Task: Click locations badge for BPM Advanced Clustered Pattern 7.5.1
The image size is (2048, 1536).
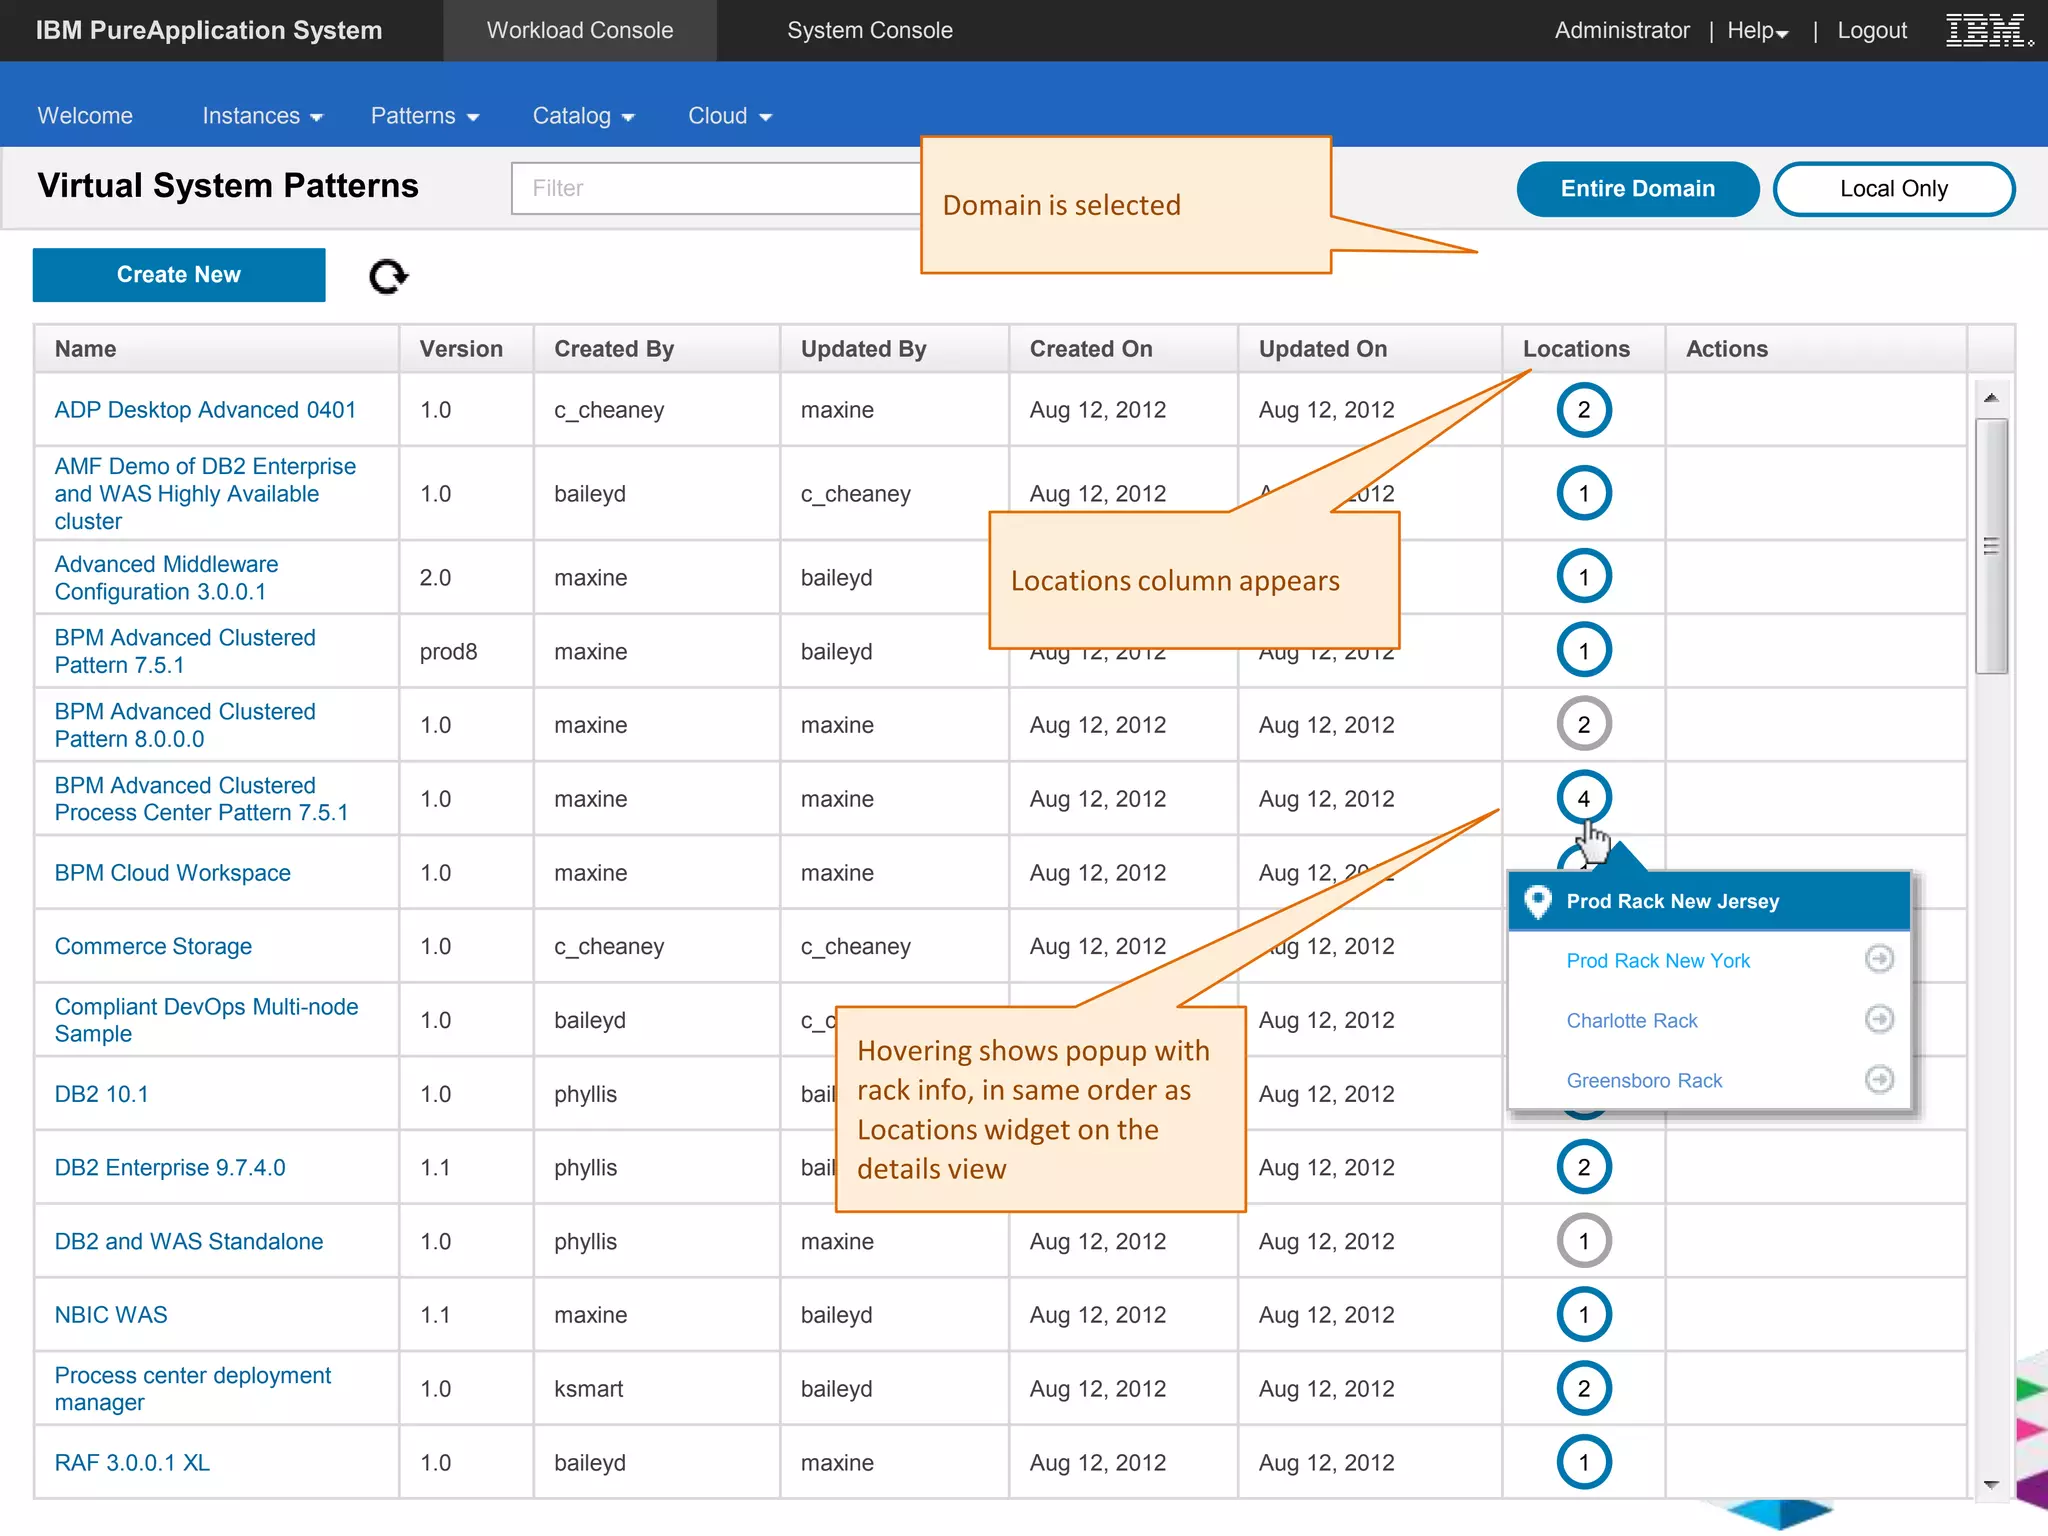Action: pyautogui.click(x=1584, y=651)
